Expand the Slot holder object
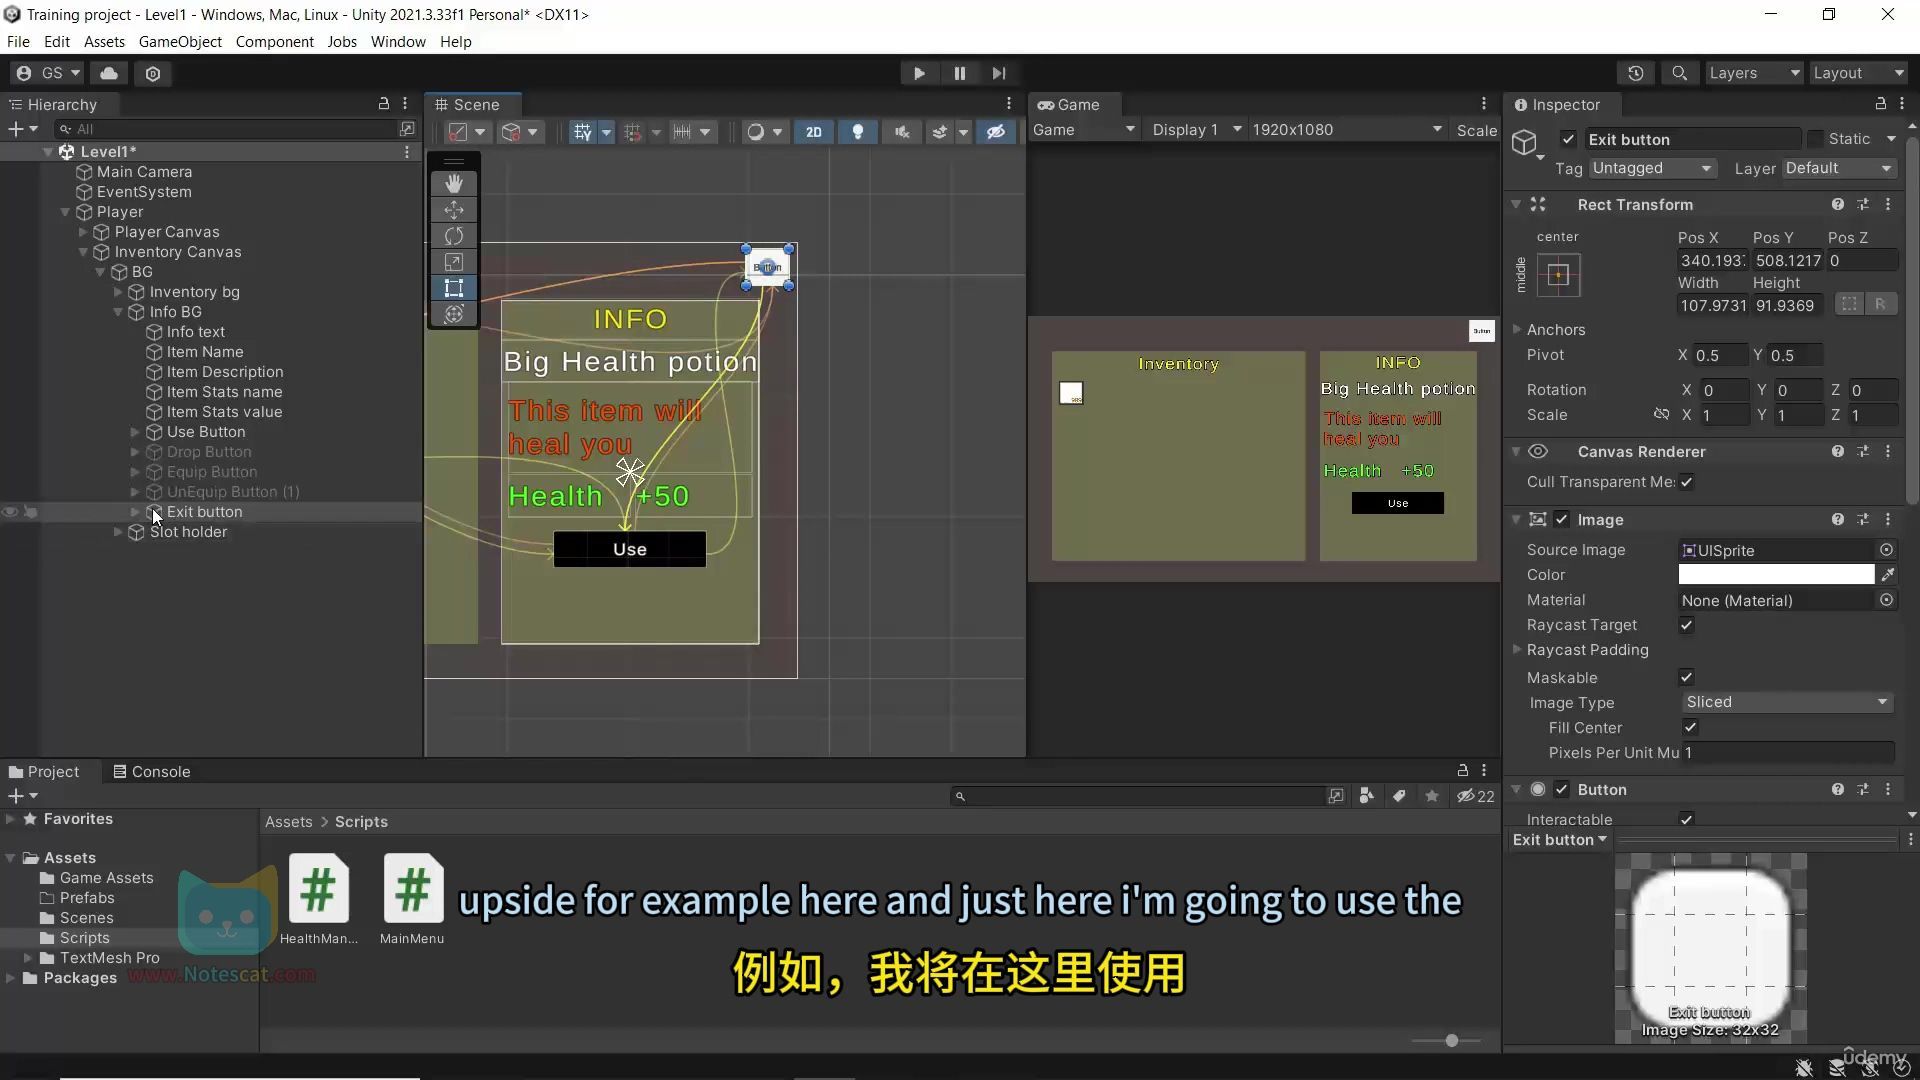 click(118, 532)
